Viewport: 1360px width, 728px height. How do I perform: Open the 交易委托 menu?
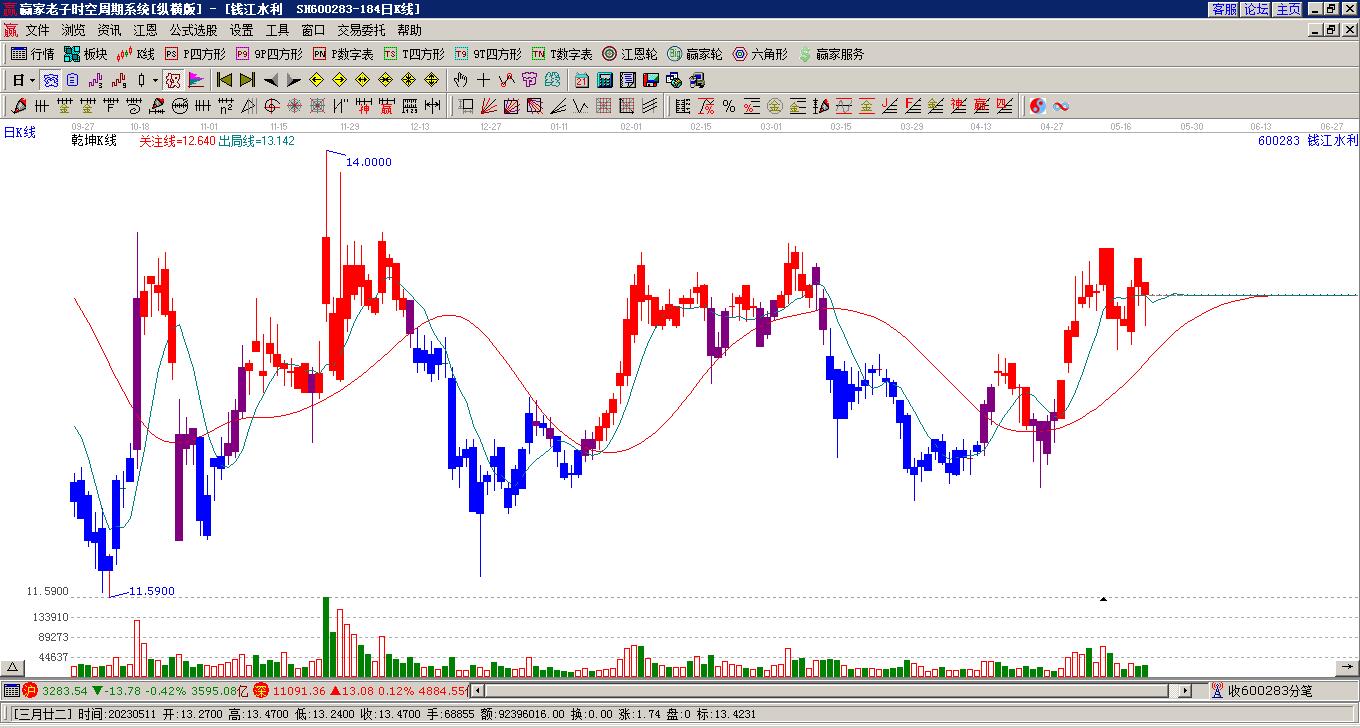pos(361,31)
